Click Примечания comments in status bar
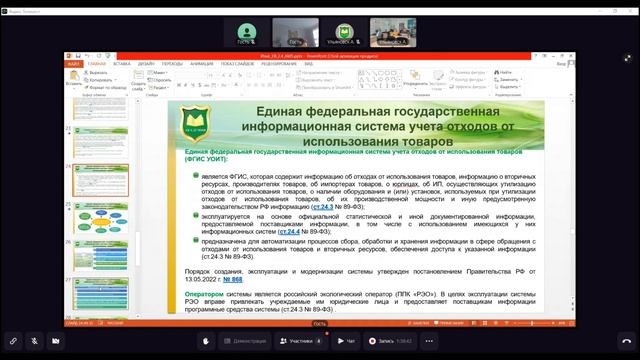 click(449, 323)
